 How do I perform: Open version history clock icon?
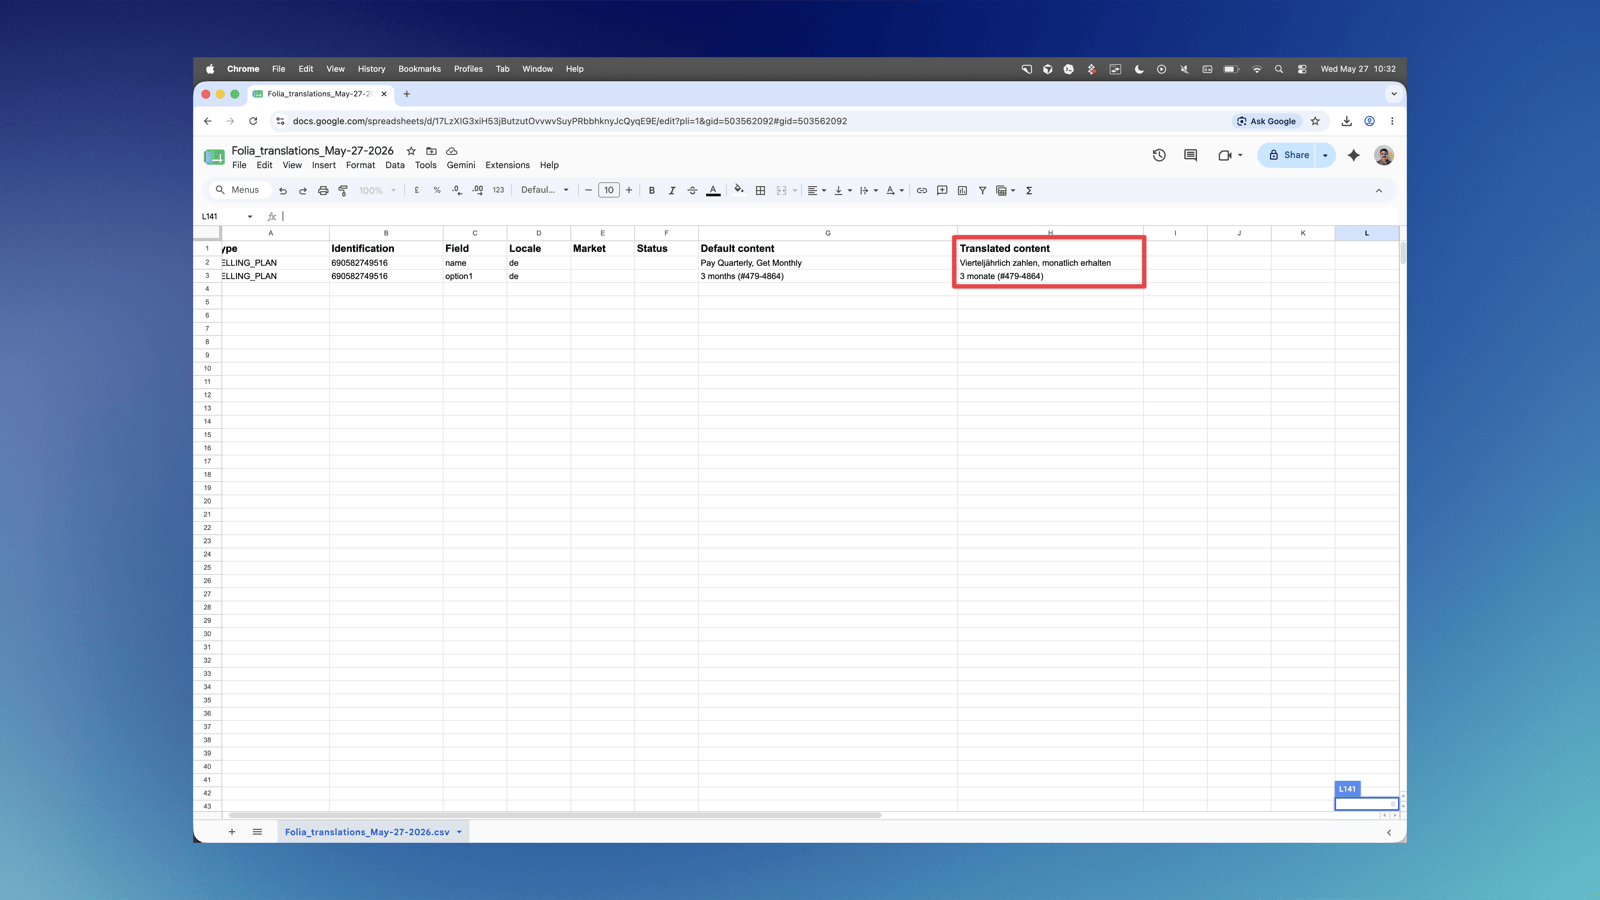click(x=1159, y=155)
